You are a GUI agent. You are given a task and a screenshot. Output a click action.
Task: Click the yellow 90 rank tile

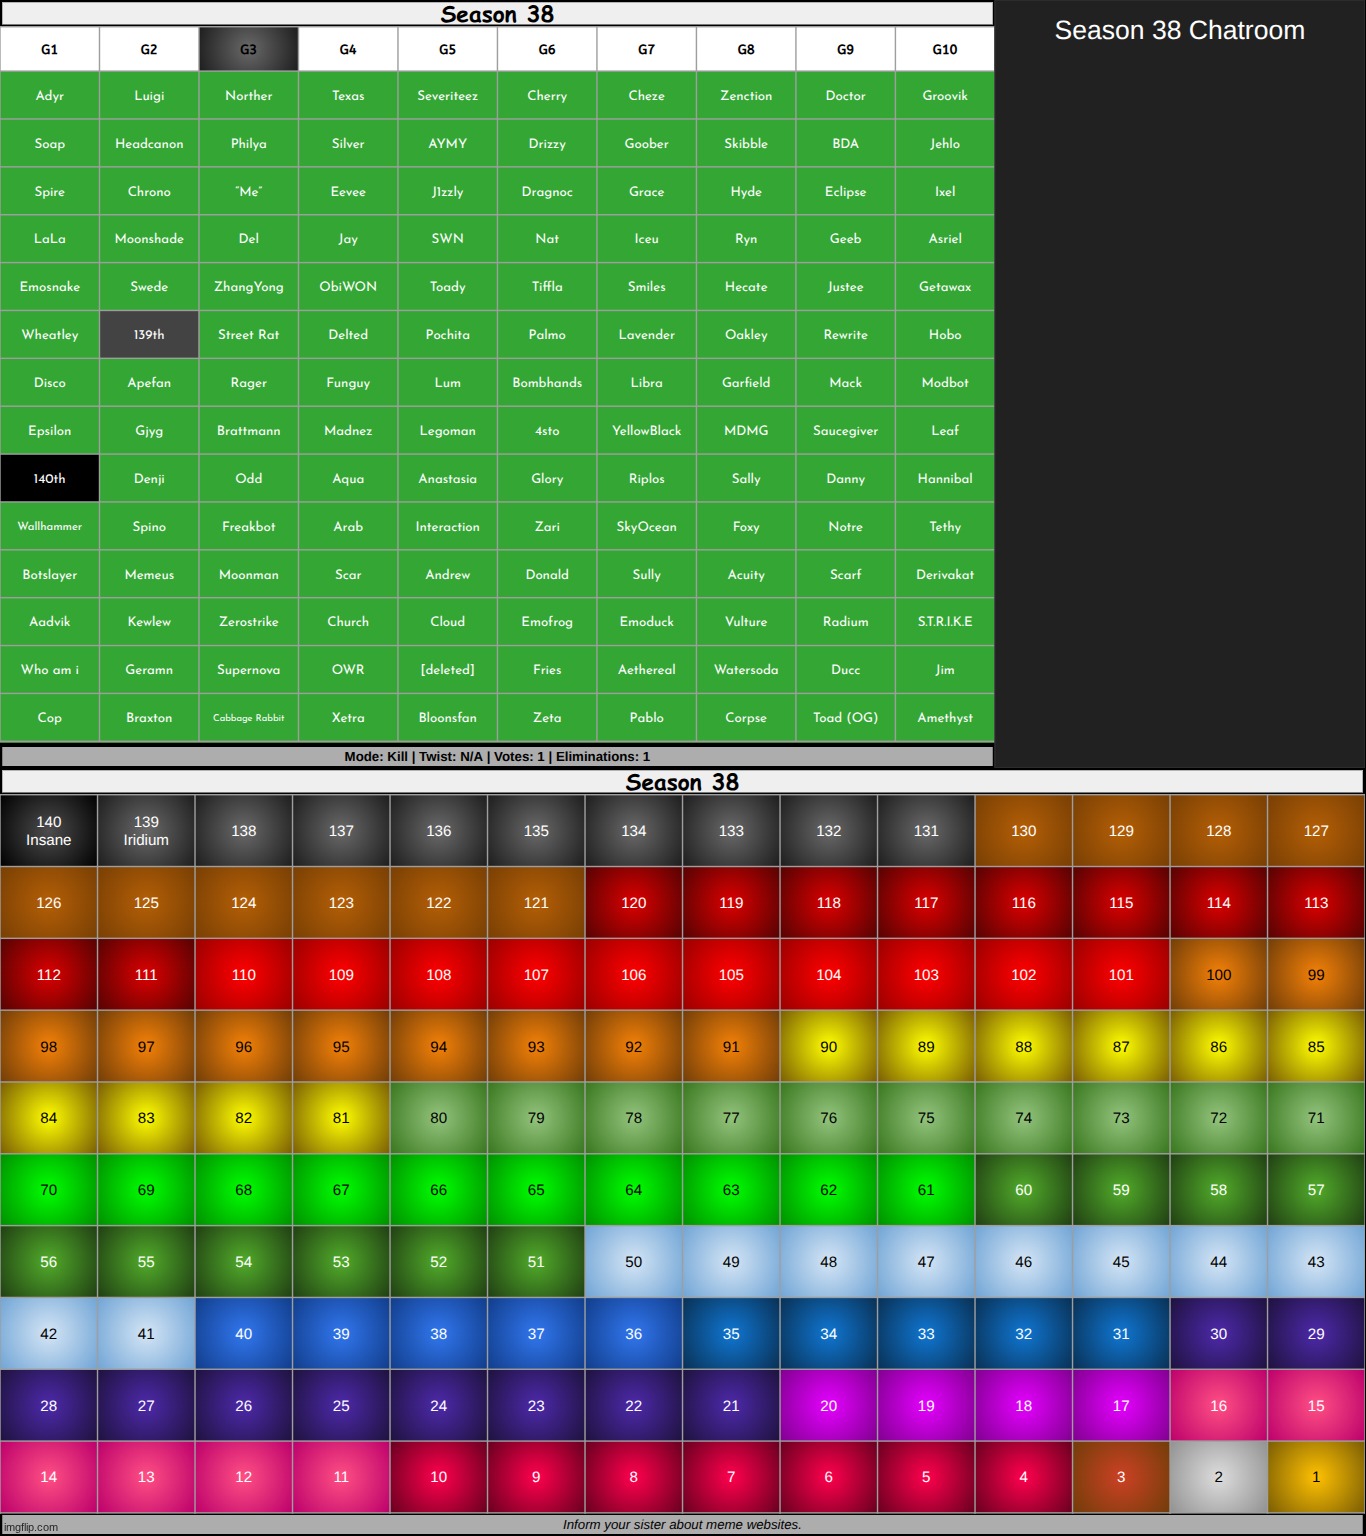click(x=828, y=1047)
